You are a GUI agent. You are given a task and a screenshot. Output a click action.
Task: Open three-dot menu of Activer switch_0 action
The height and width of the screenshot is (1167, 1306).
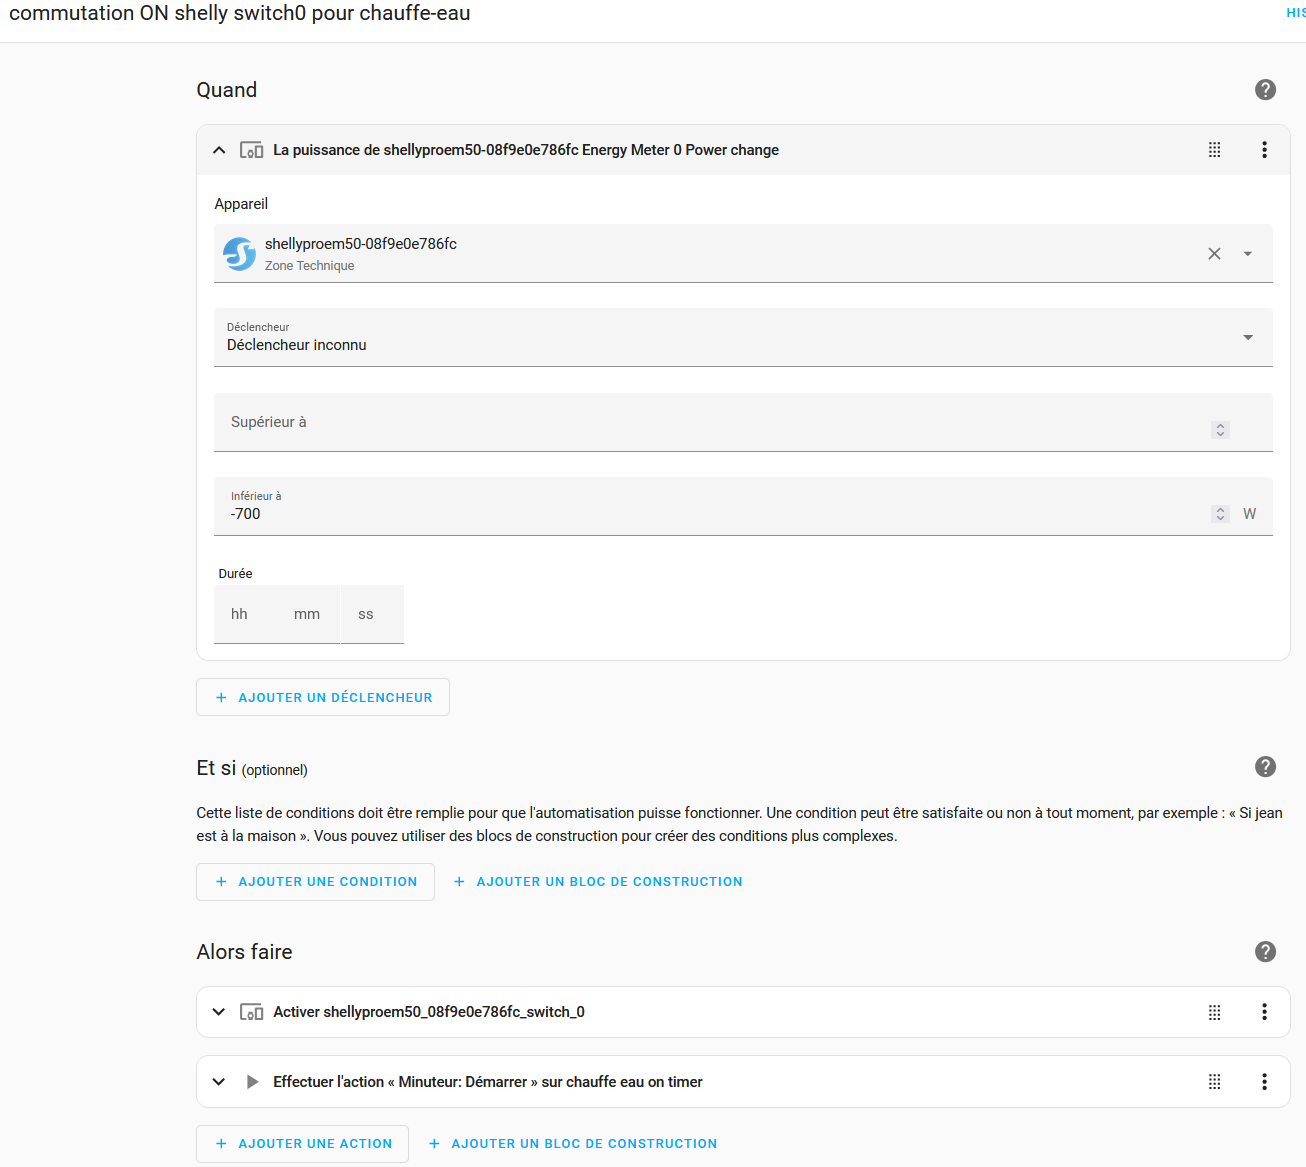(1264, 1012)
